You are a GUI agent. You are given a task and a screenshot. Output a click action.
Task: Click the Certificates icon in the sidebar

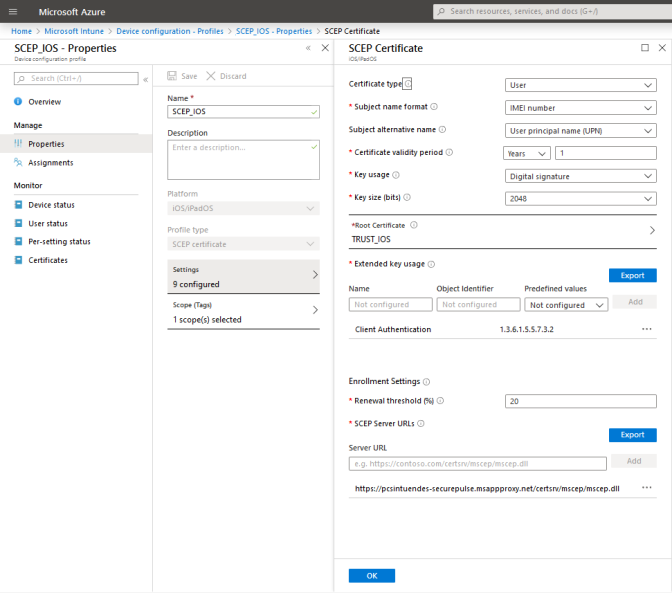point(18,260)
